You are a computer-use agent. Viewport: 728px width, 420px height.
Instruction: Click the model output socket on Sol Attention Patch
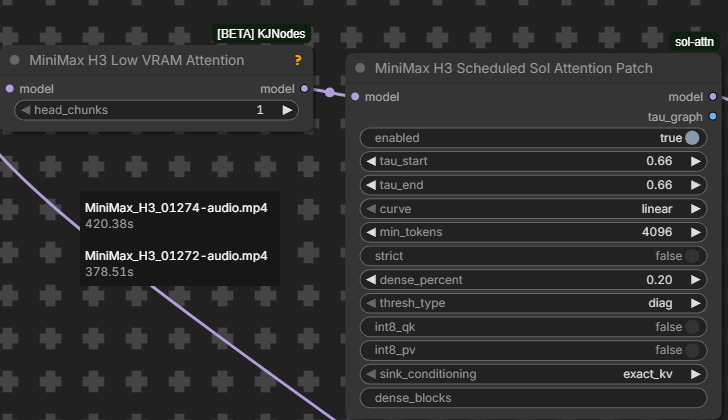[713, 97]
